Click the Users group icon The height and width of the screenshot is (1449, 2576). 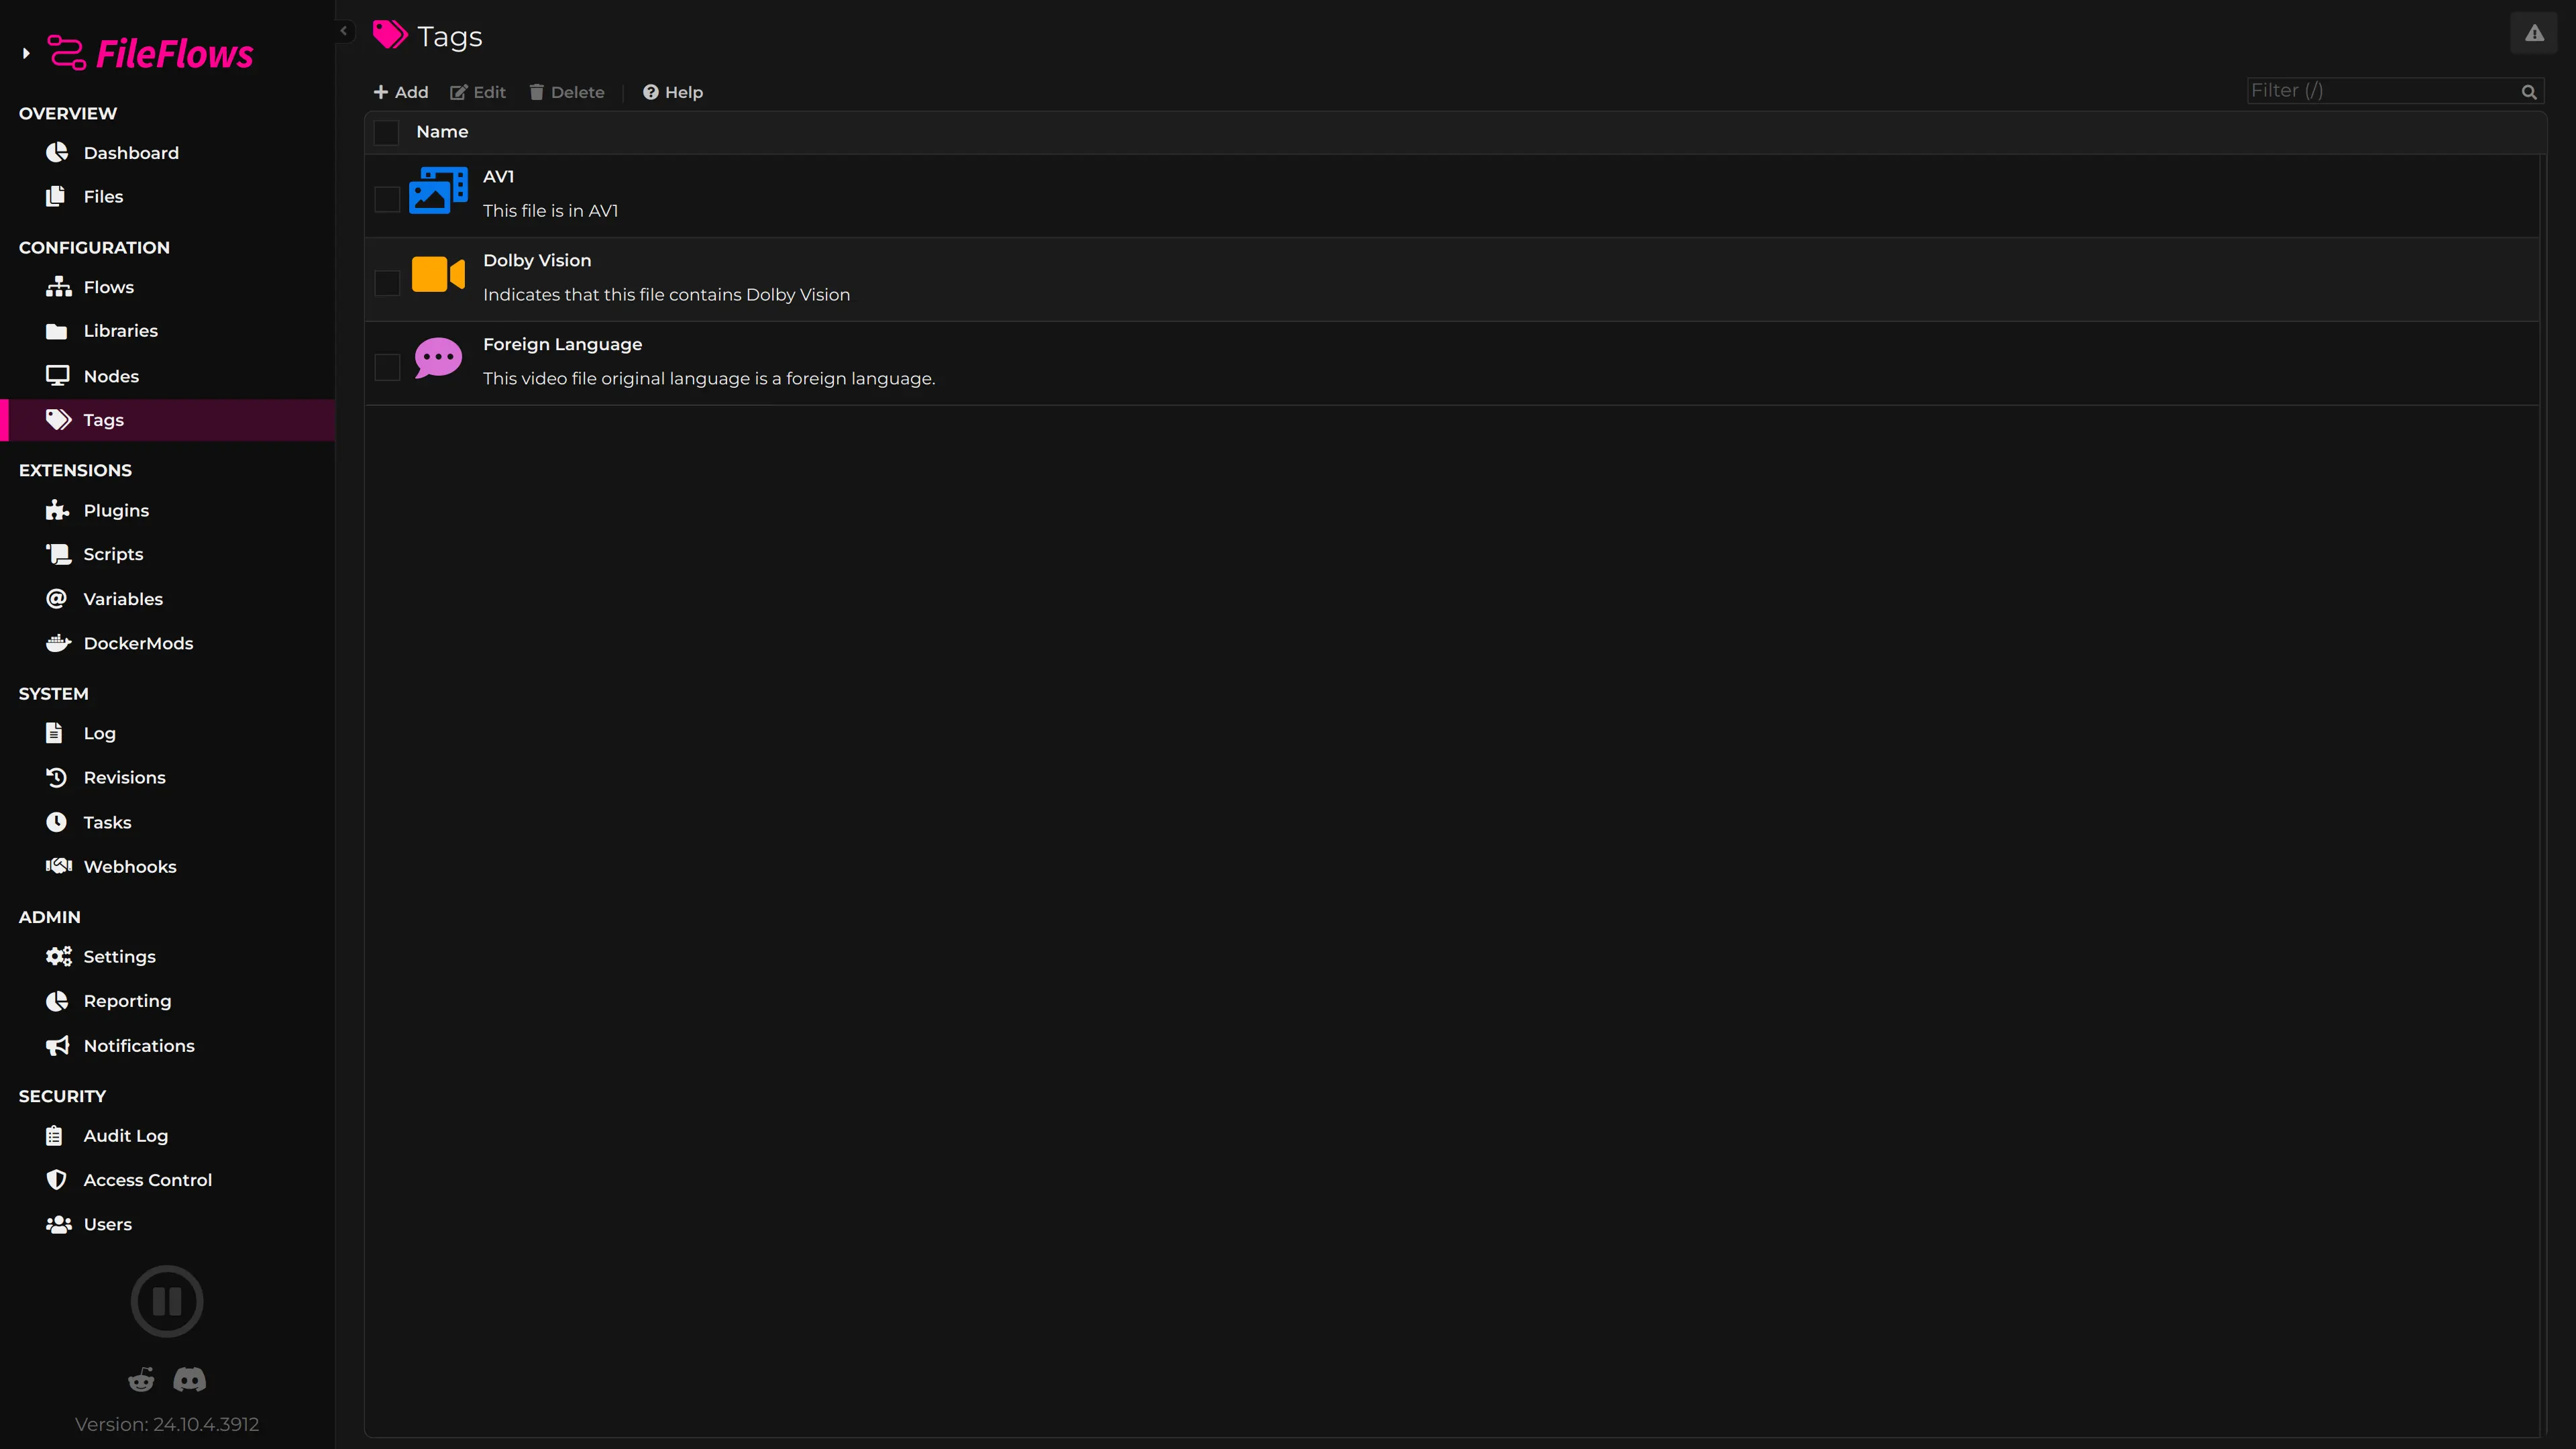coord(59,1224)
